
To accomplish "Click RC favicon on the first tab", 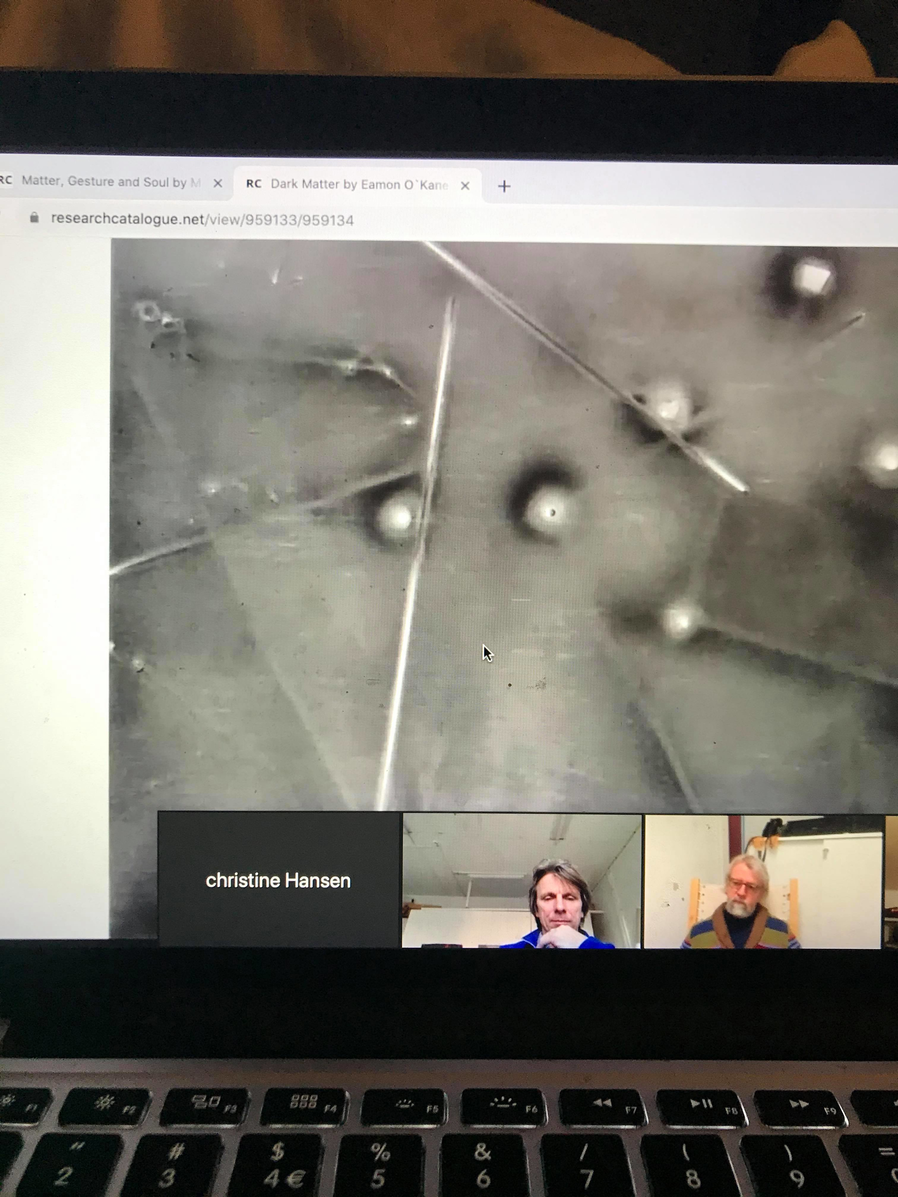I will pyautogui.click(x=6, y=182).
